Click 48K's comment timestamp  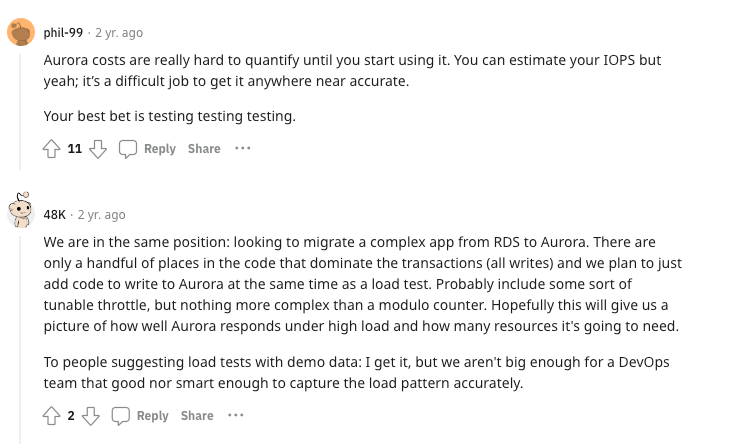(x=102, y=214)
